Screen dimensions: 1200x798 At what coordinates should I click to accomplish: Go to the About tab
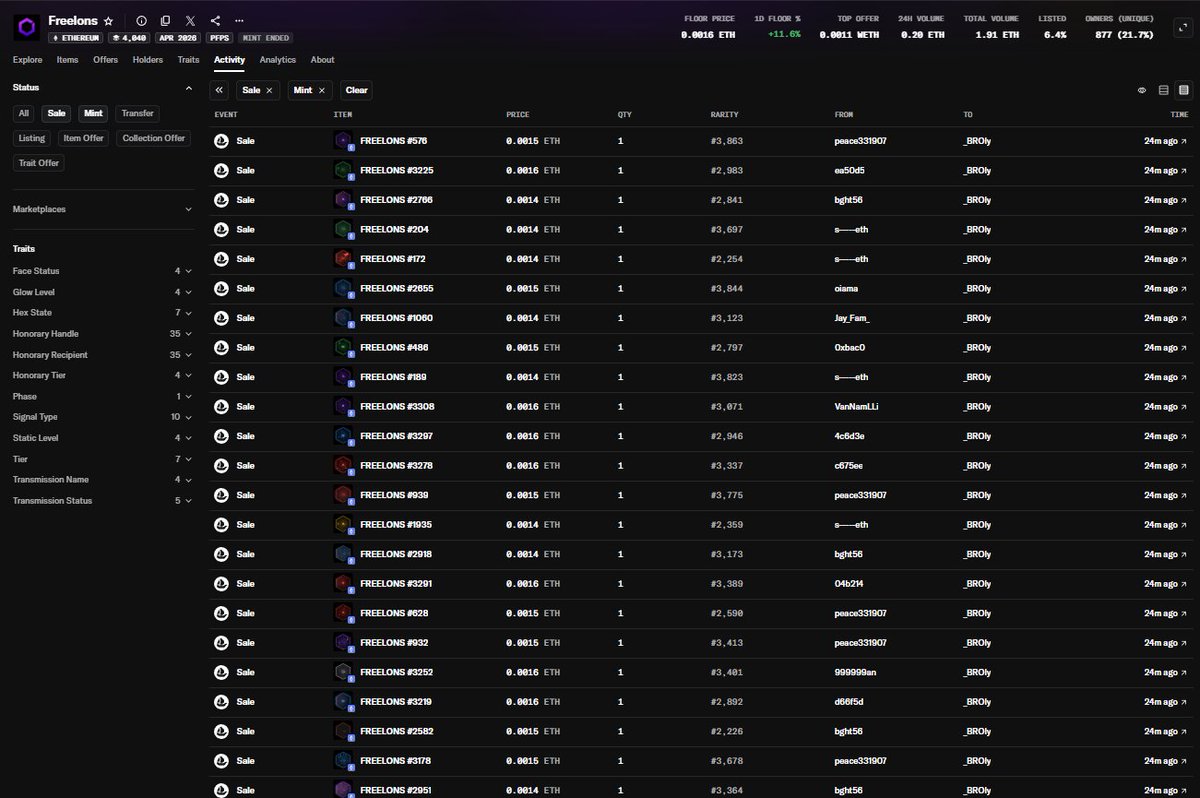(322, 60)
